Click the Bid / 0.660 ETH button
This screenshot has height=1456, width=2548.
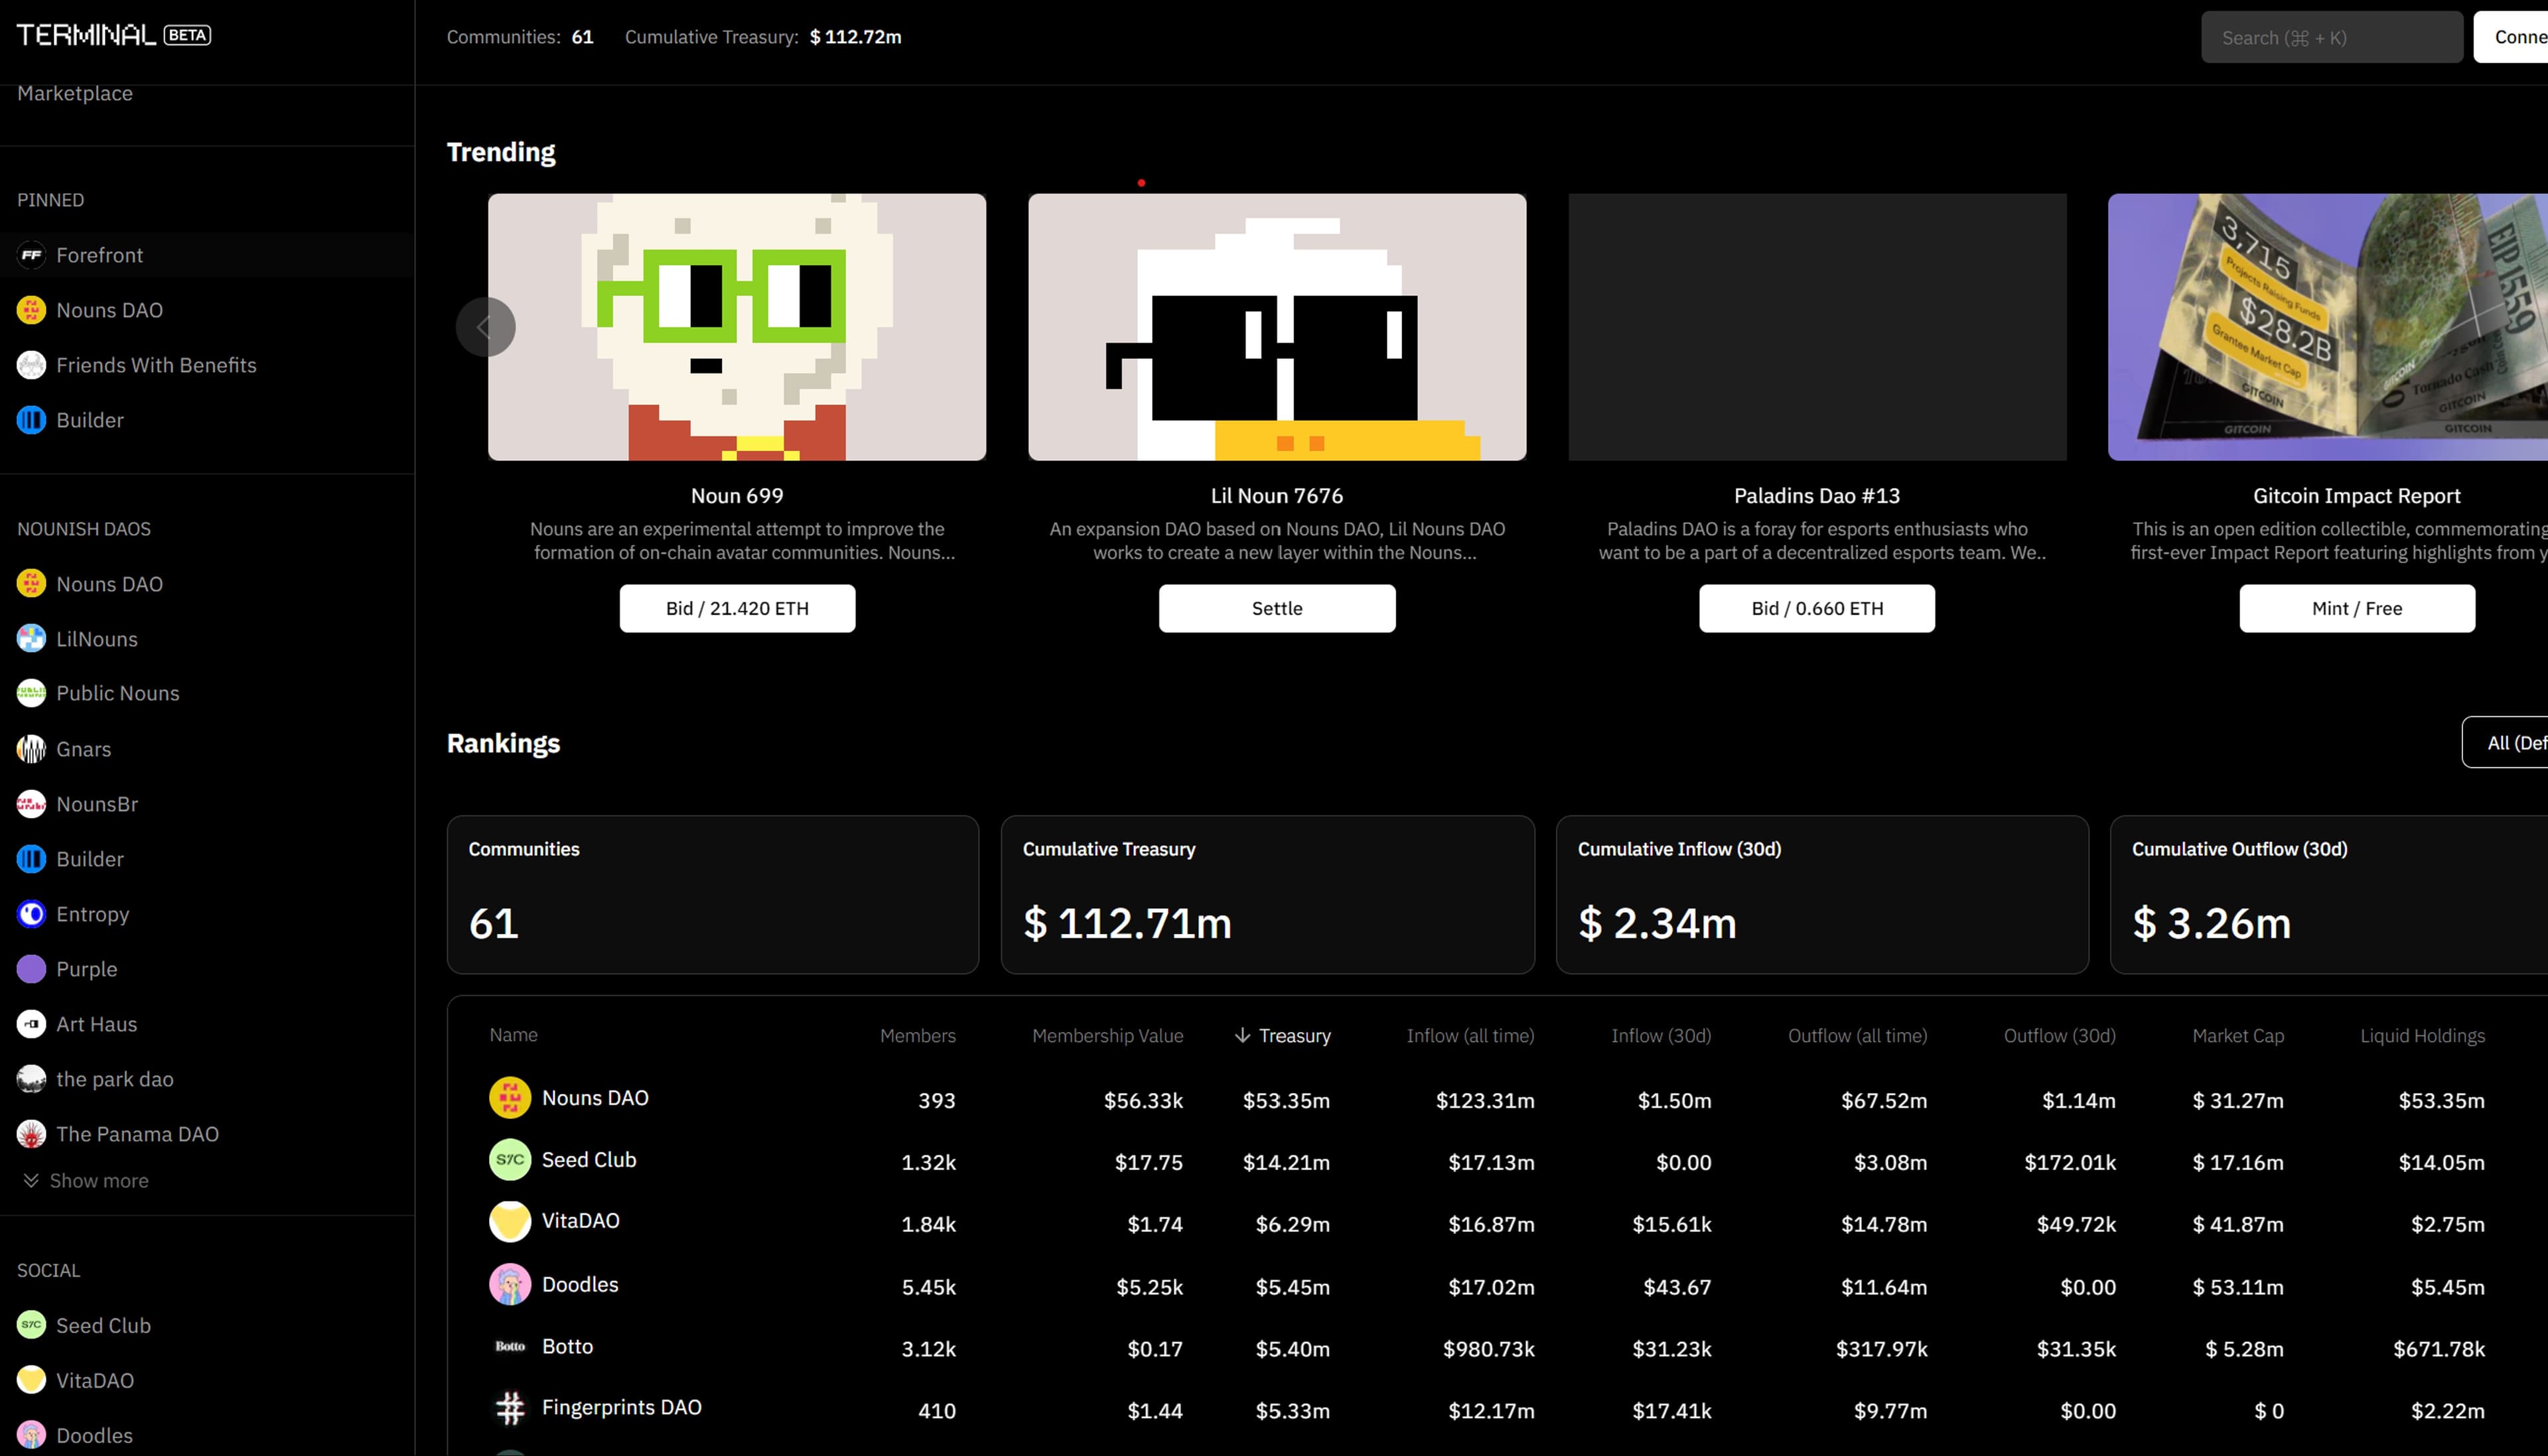click(1817, 608)
